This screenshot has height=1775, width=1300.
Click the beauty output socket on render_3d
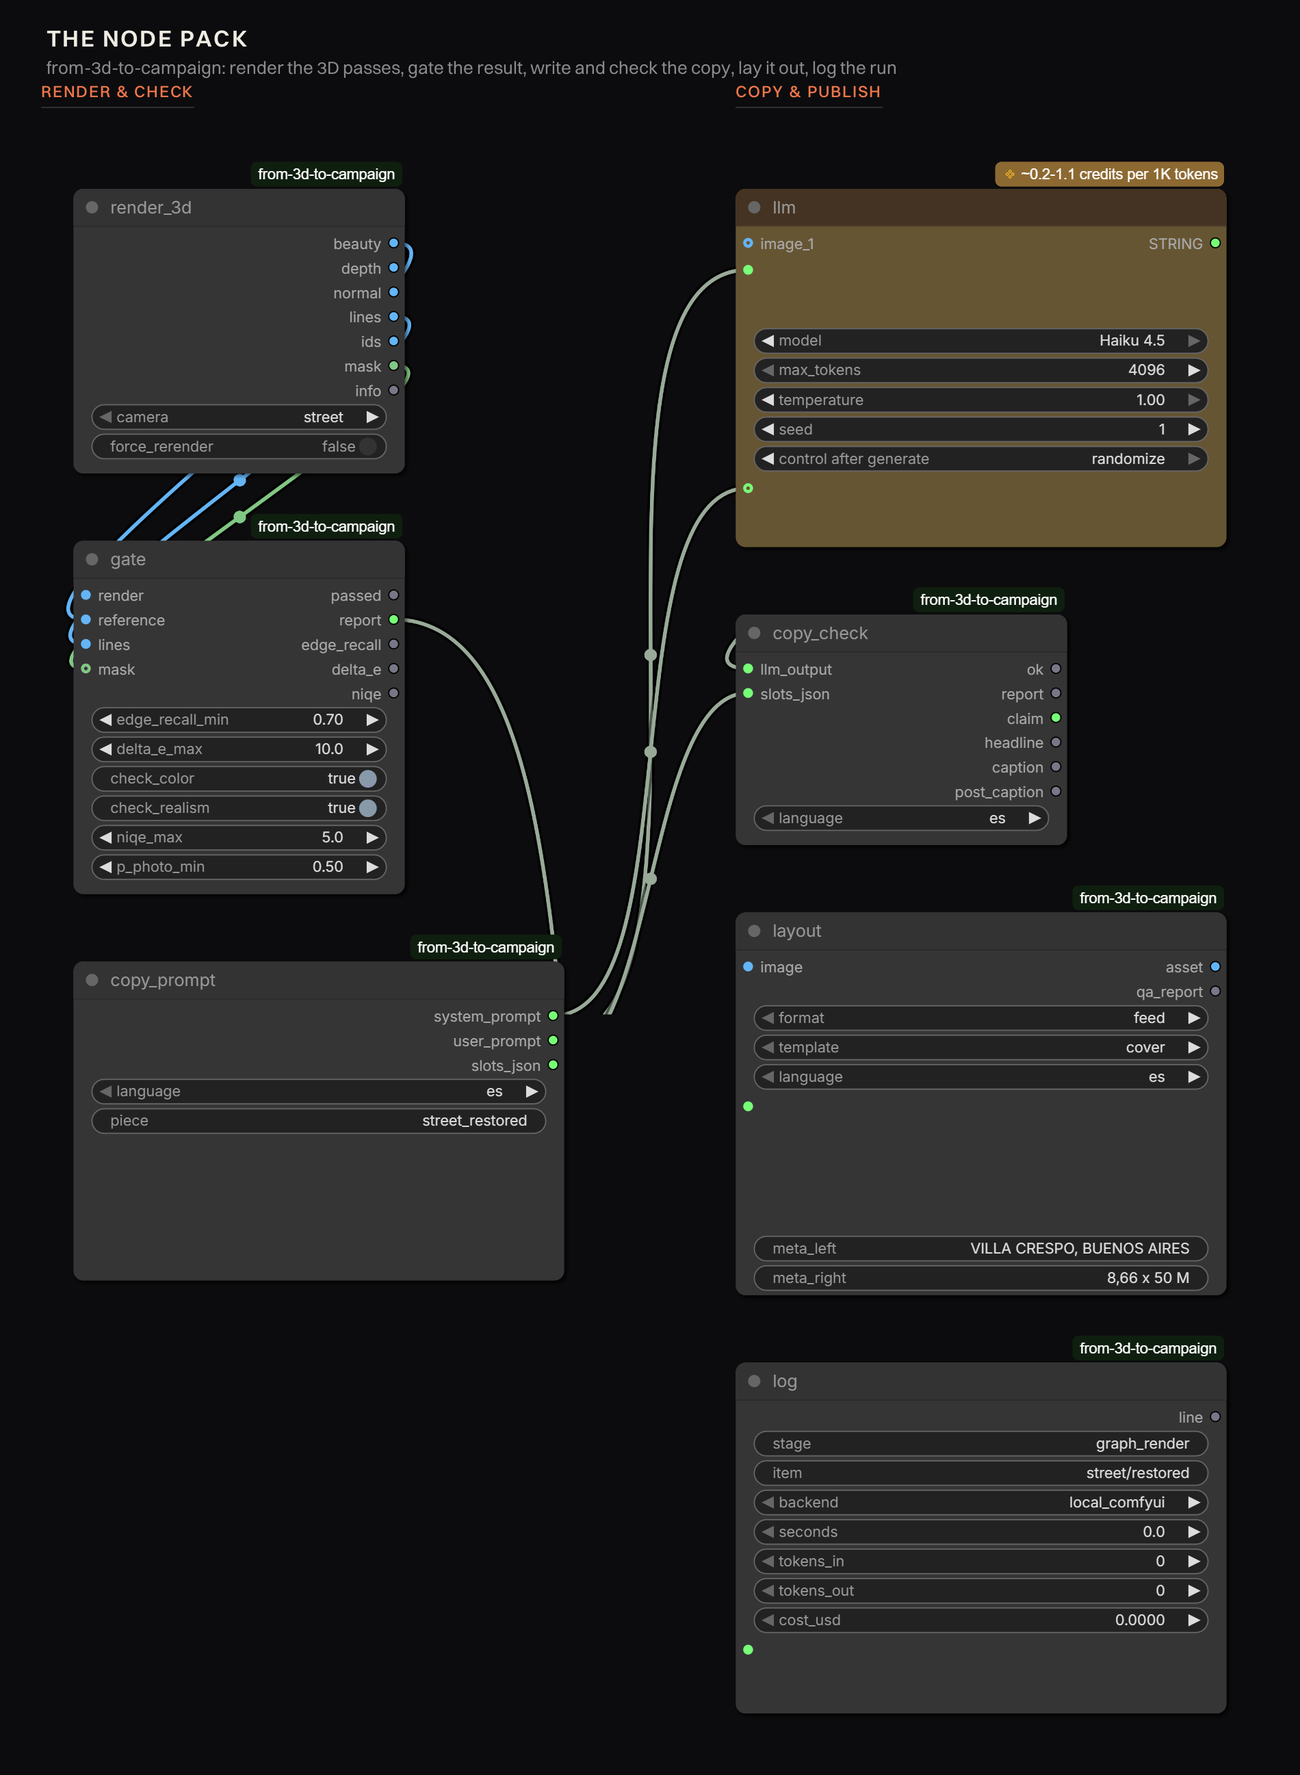click(394, 243)
